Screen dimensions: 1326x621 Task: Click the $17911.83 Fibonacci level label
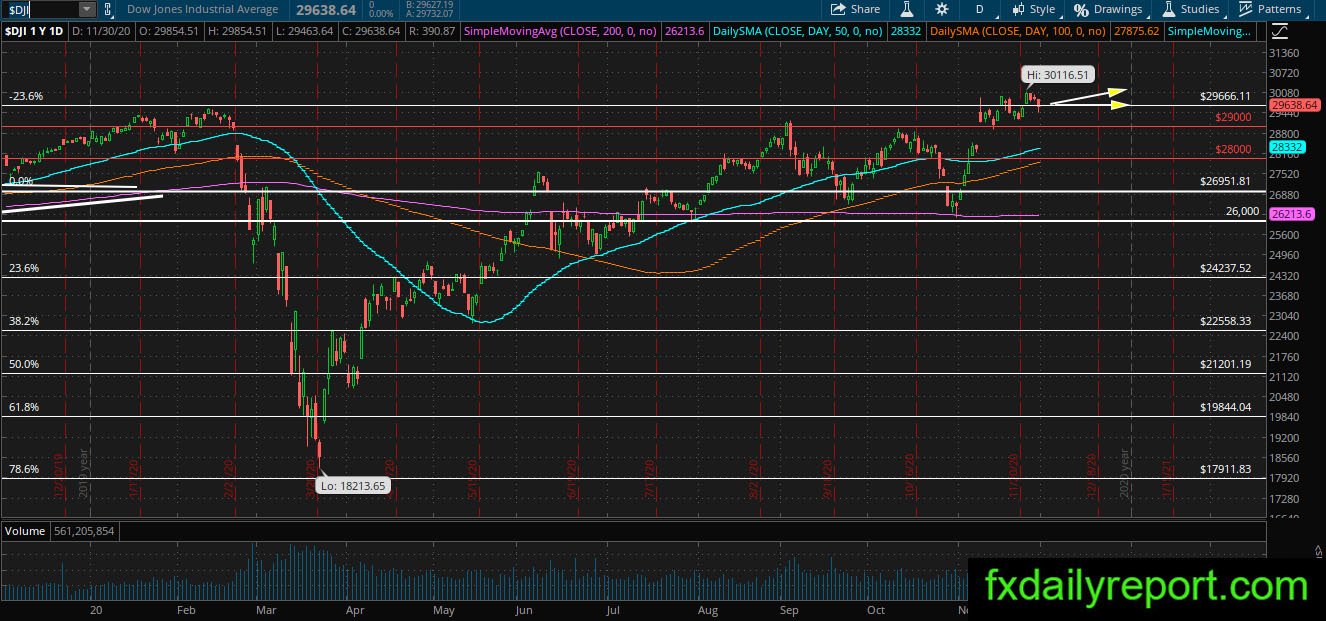(x=1225, y=468)
